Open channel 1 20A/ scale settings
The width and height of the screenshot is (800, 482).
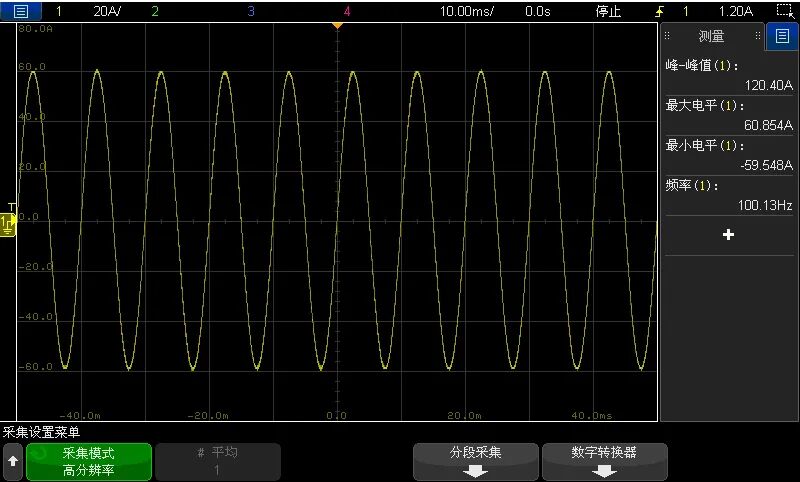coord(106,12)
